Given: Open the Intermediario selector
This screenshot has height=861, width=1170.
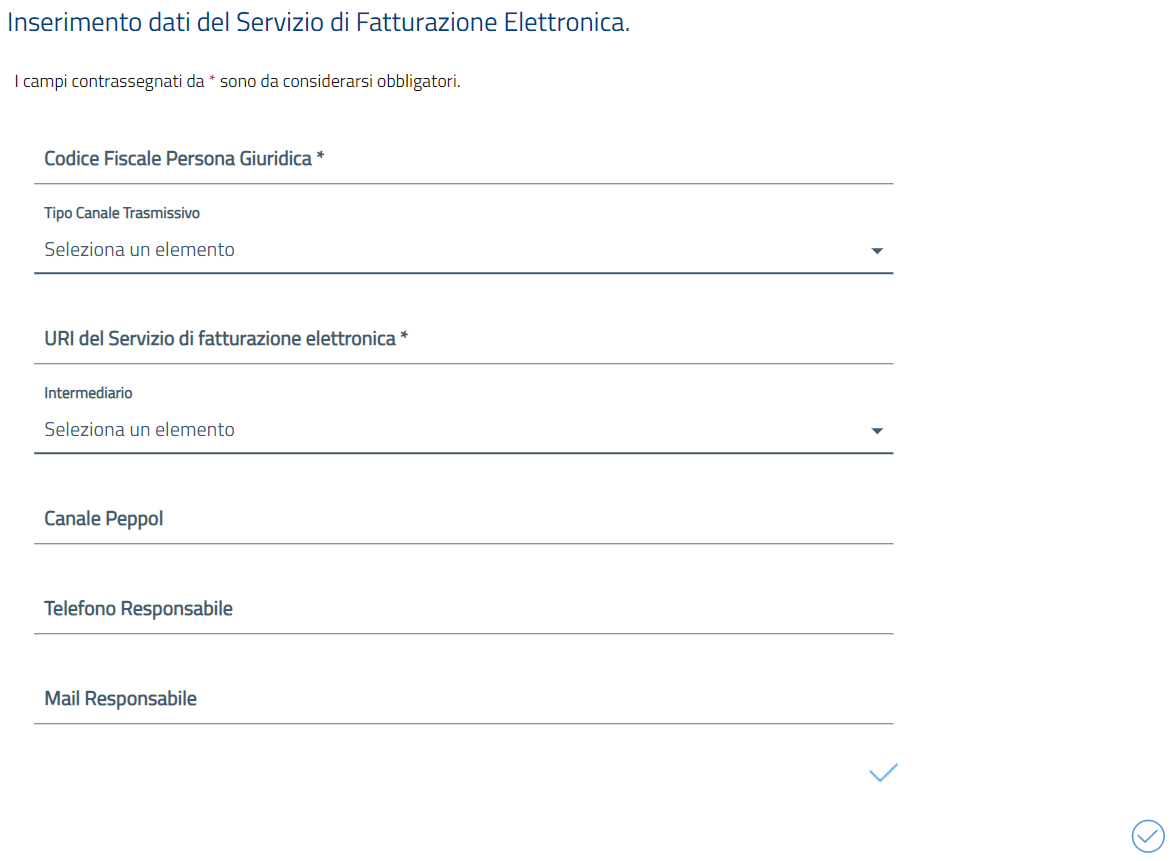Looking at the screenshot, I should pos(460,429).
